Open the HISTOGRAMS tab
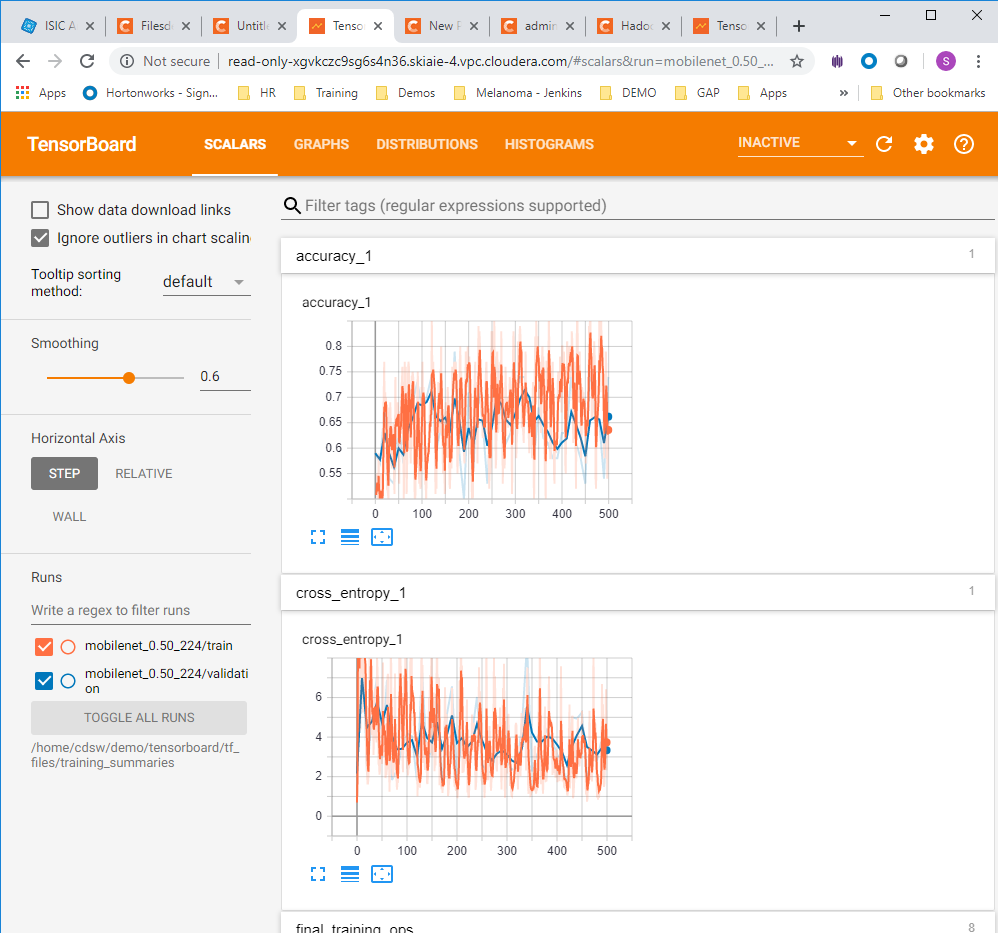This screenshot has width=998, height=933. click(x=549, y=144)
